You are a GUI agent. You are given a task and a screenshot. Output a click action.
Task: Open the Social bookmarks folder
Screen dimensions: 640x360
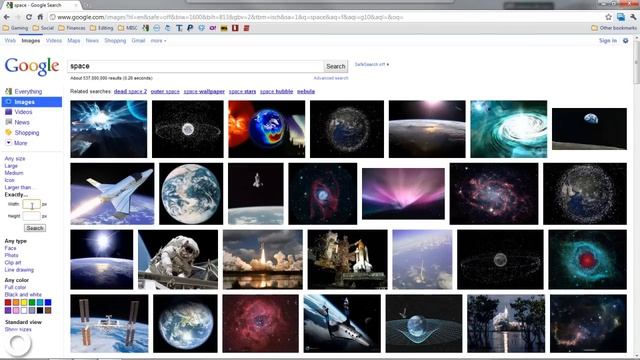43,28
